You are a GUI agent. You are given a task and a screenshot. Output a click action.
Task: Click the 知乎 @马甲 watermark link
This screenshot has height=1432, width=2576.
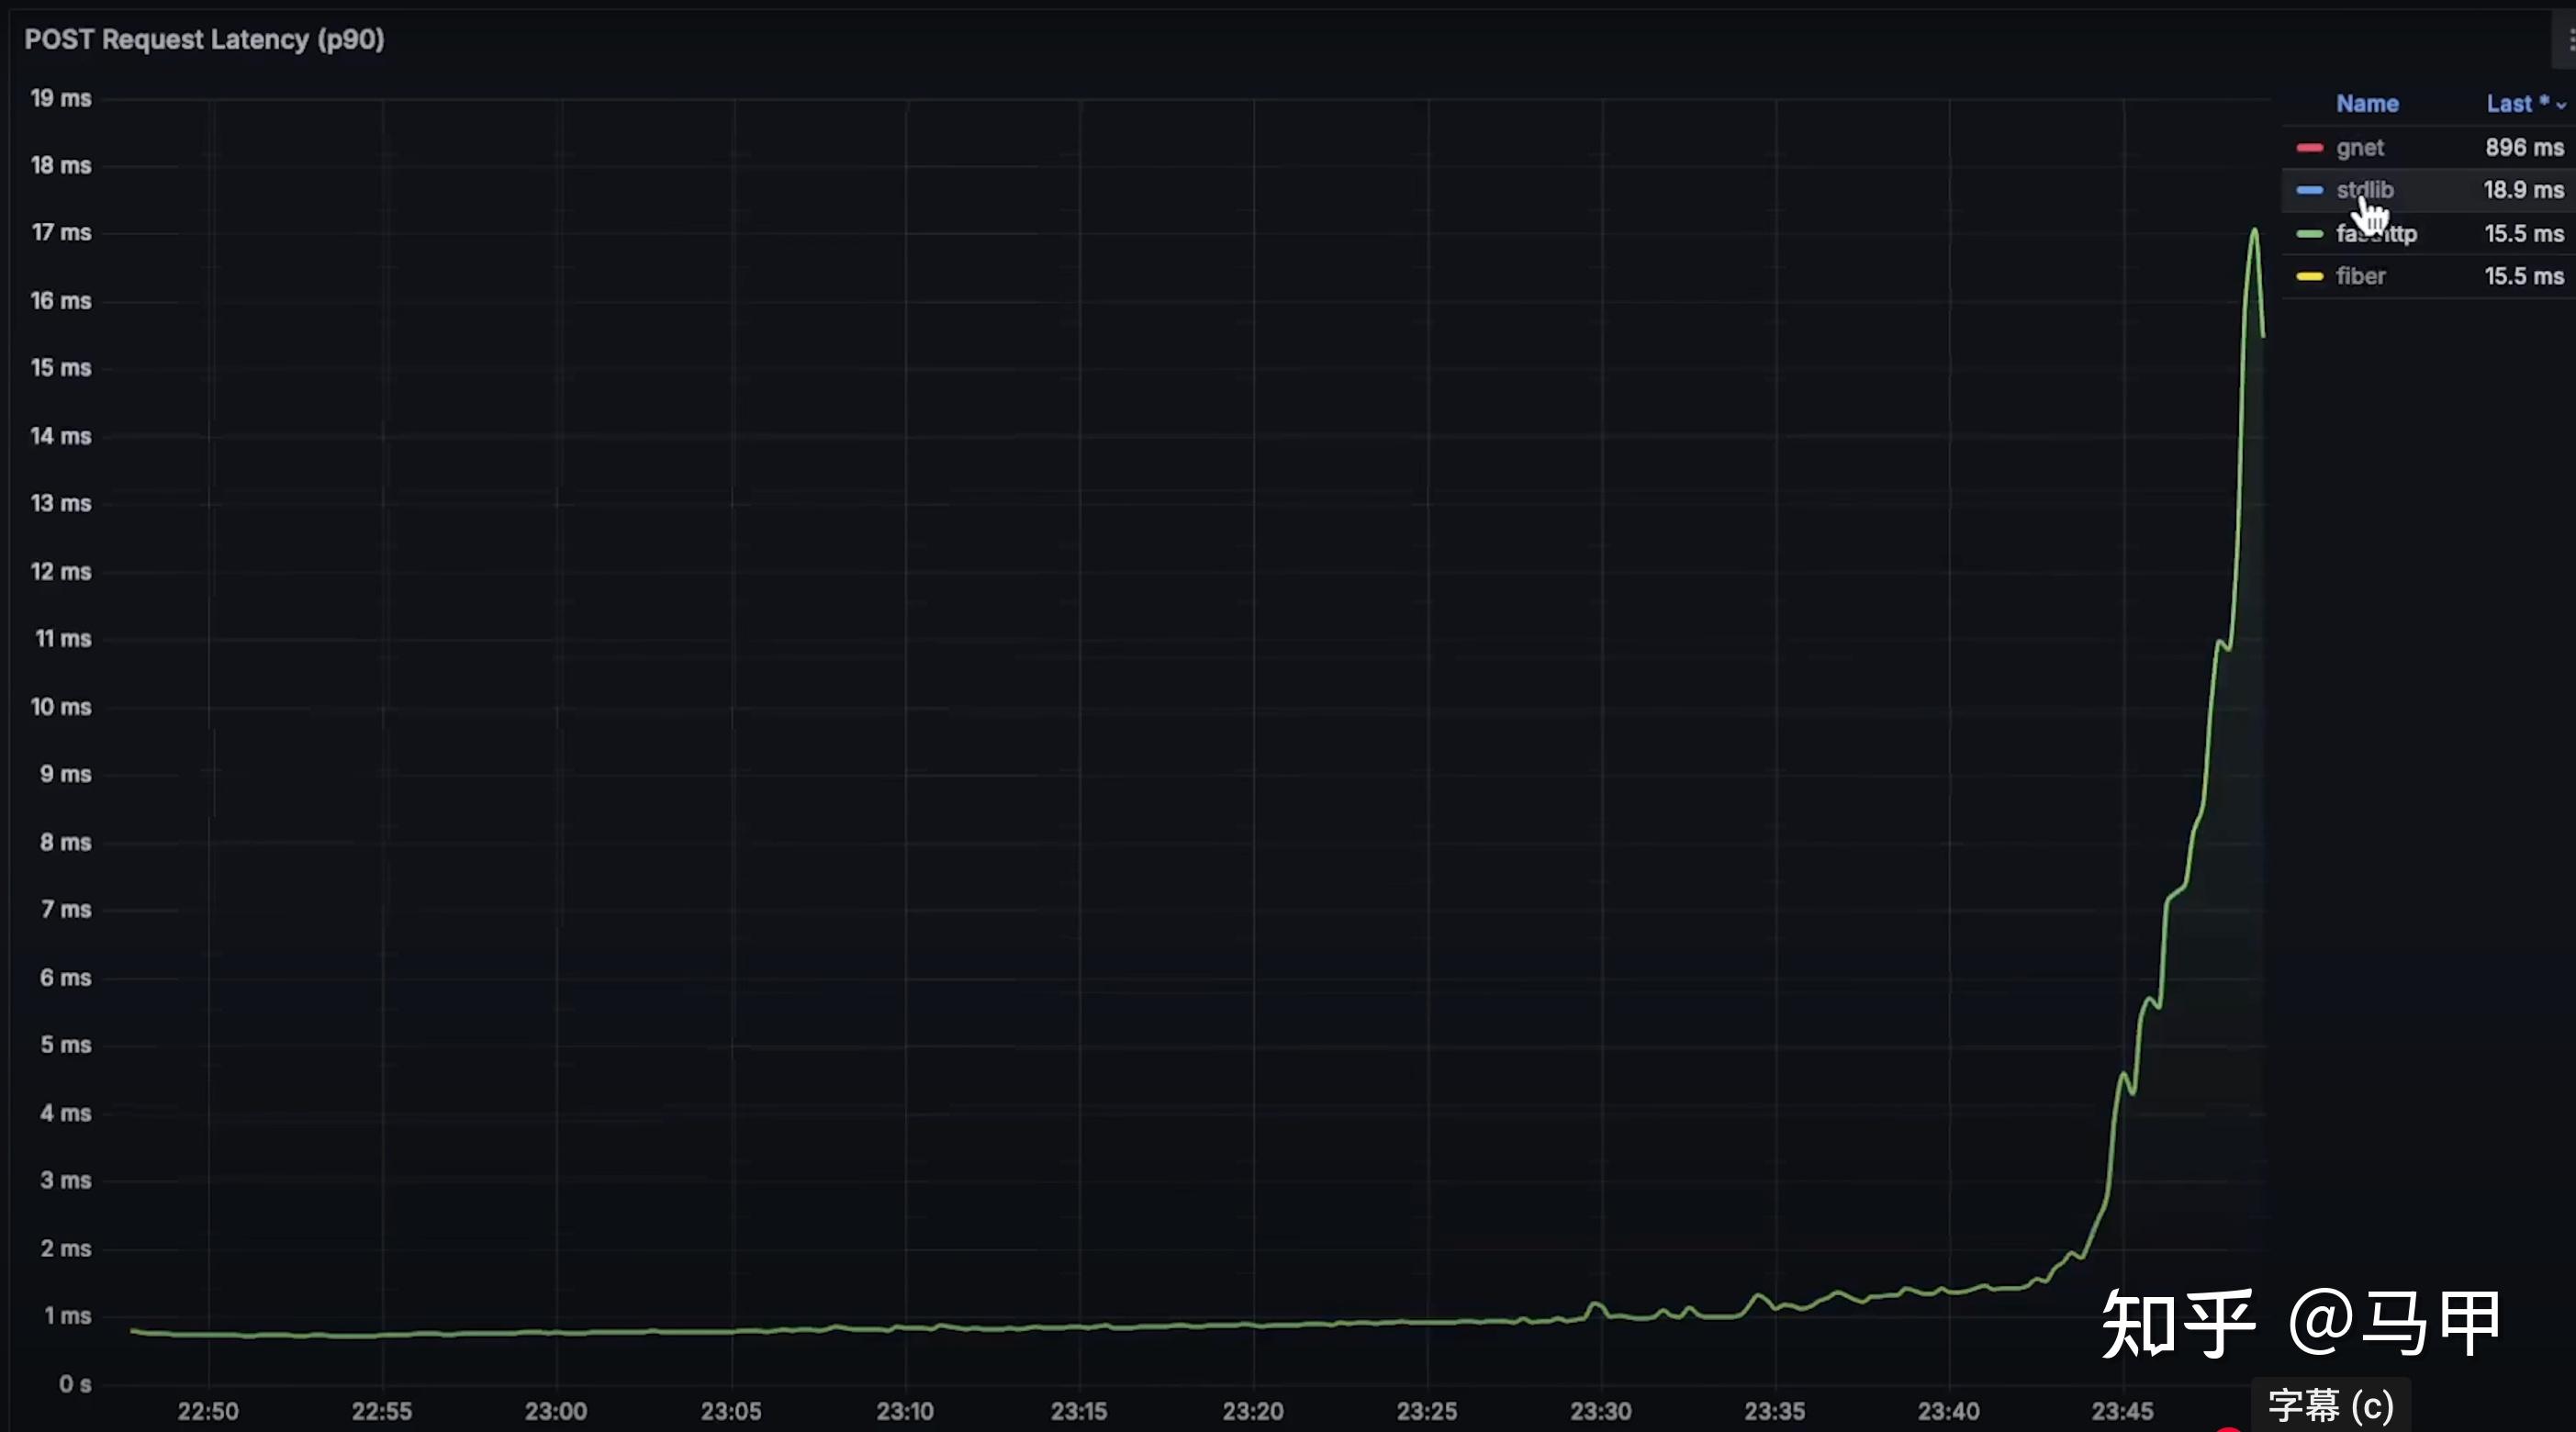[2300, 1324]
